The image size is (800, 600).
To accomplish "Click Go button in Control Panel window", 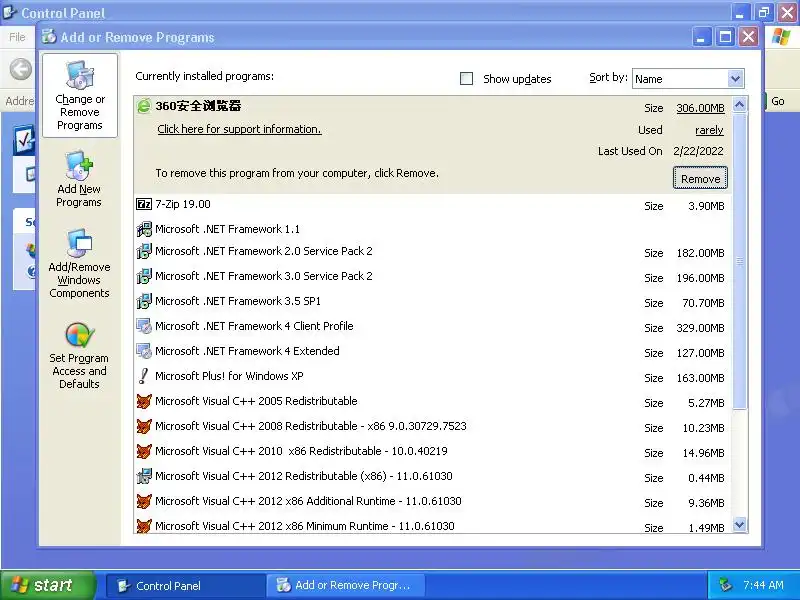I will point(778,101).
